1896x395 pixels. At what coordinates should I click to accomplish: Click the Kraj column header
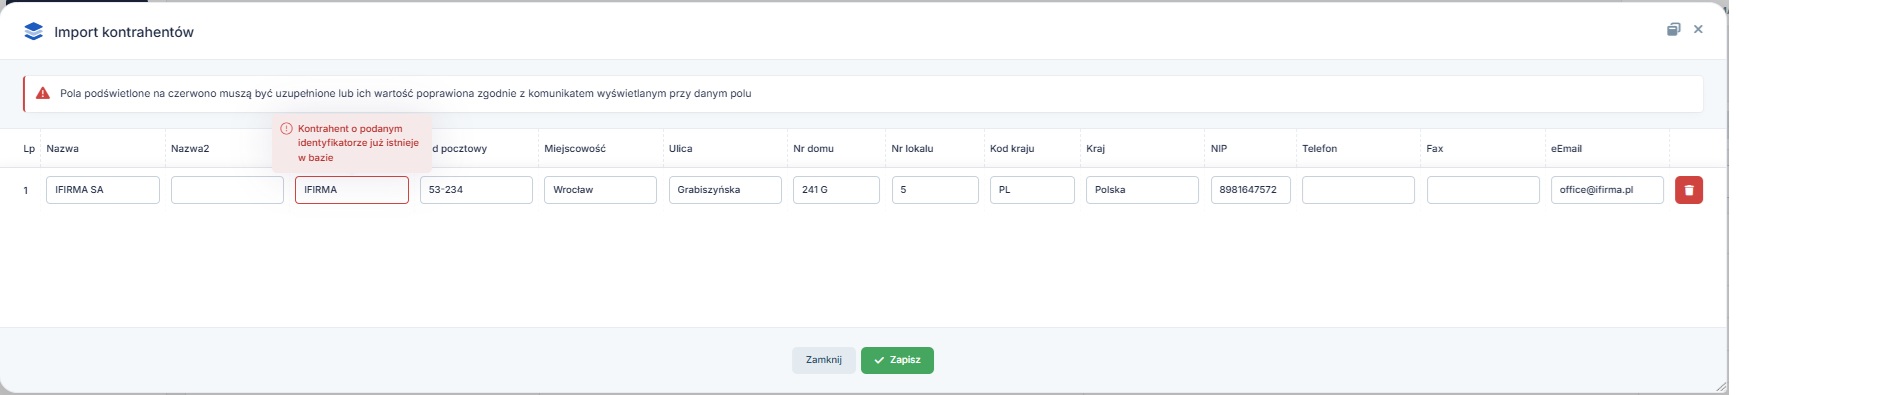point(1095,149)
